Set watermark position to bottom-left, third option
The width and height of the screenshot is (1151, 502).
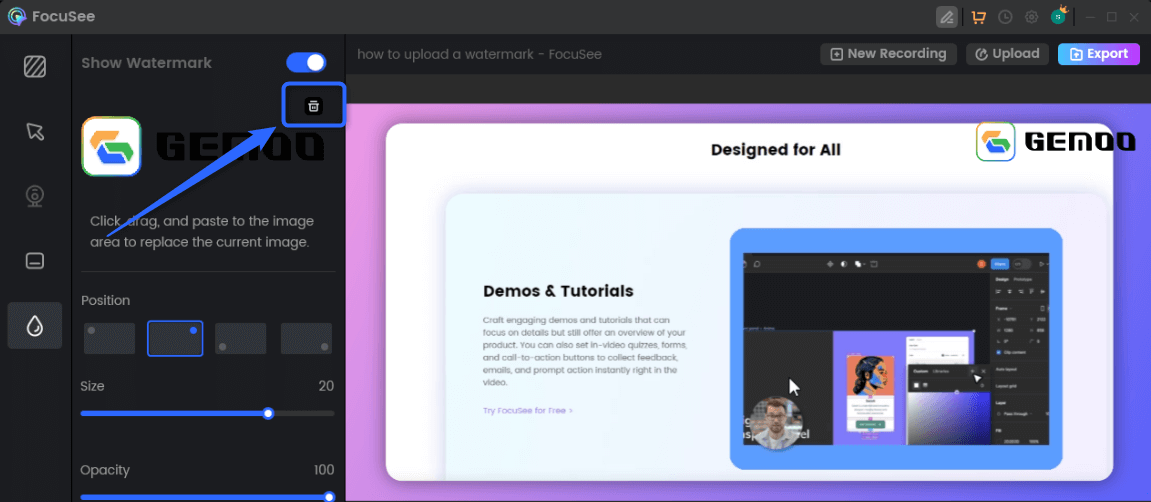tap(241, 338)
